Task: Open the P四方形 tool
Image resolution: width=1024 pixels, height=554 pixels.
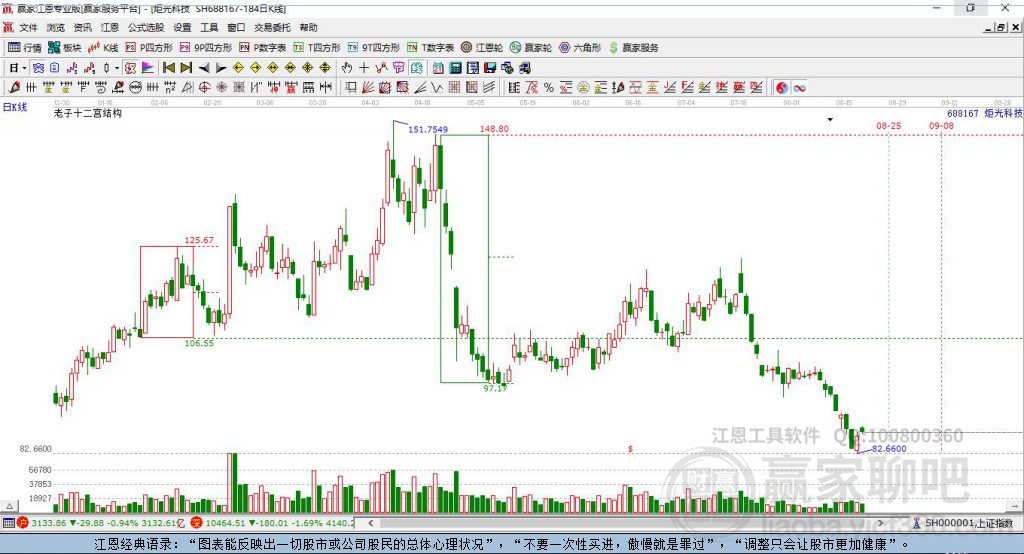Action: coord(149,48)
